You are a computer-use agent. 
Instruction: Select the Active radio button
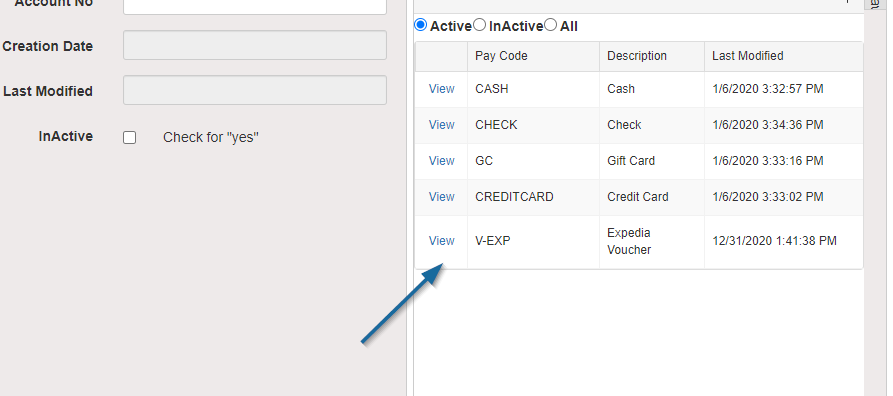[x=420, y=25]
